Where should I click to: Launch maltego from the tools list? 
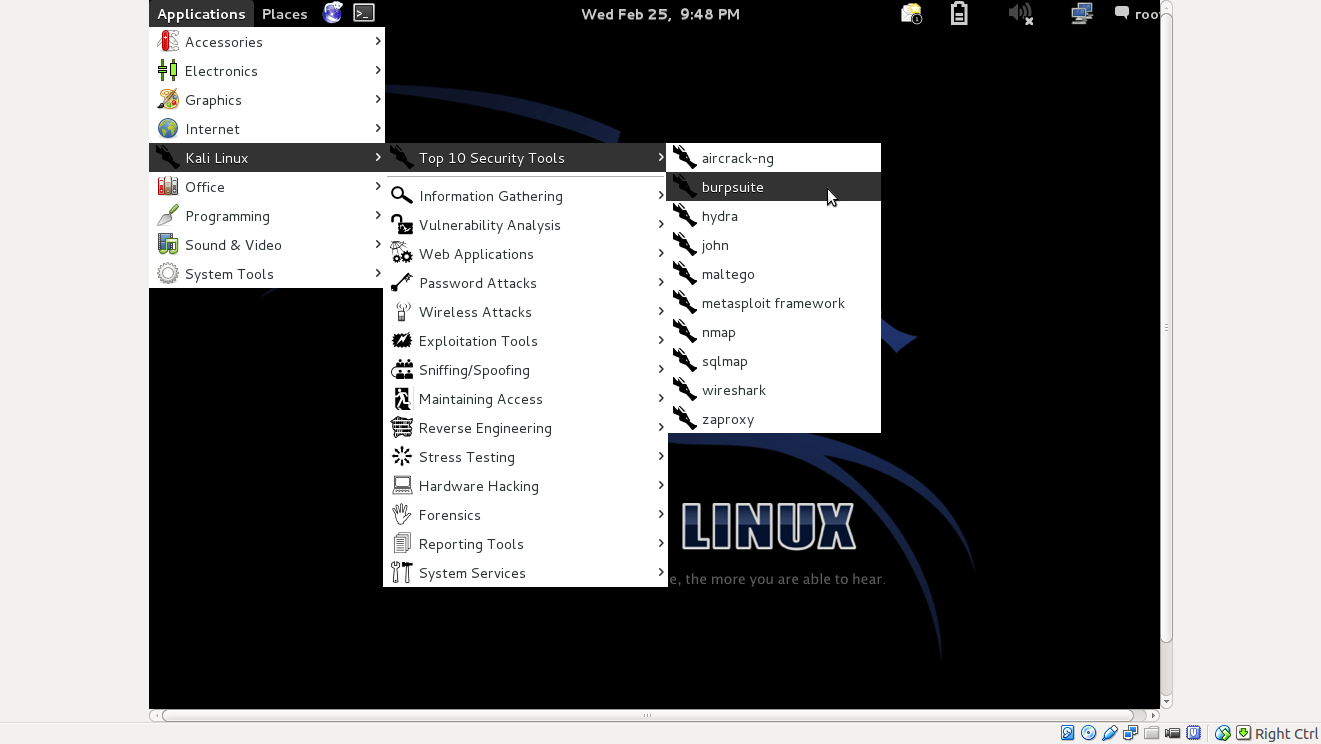click(774, 274)
